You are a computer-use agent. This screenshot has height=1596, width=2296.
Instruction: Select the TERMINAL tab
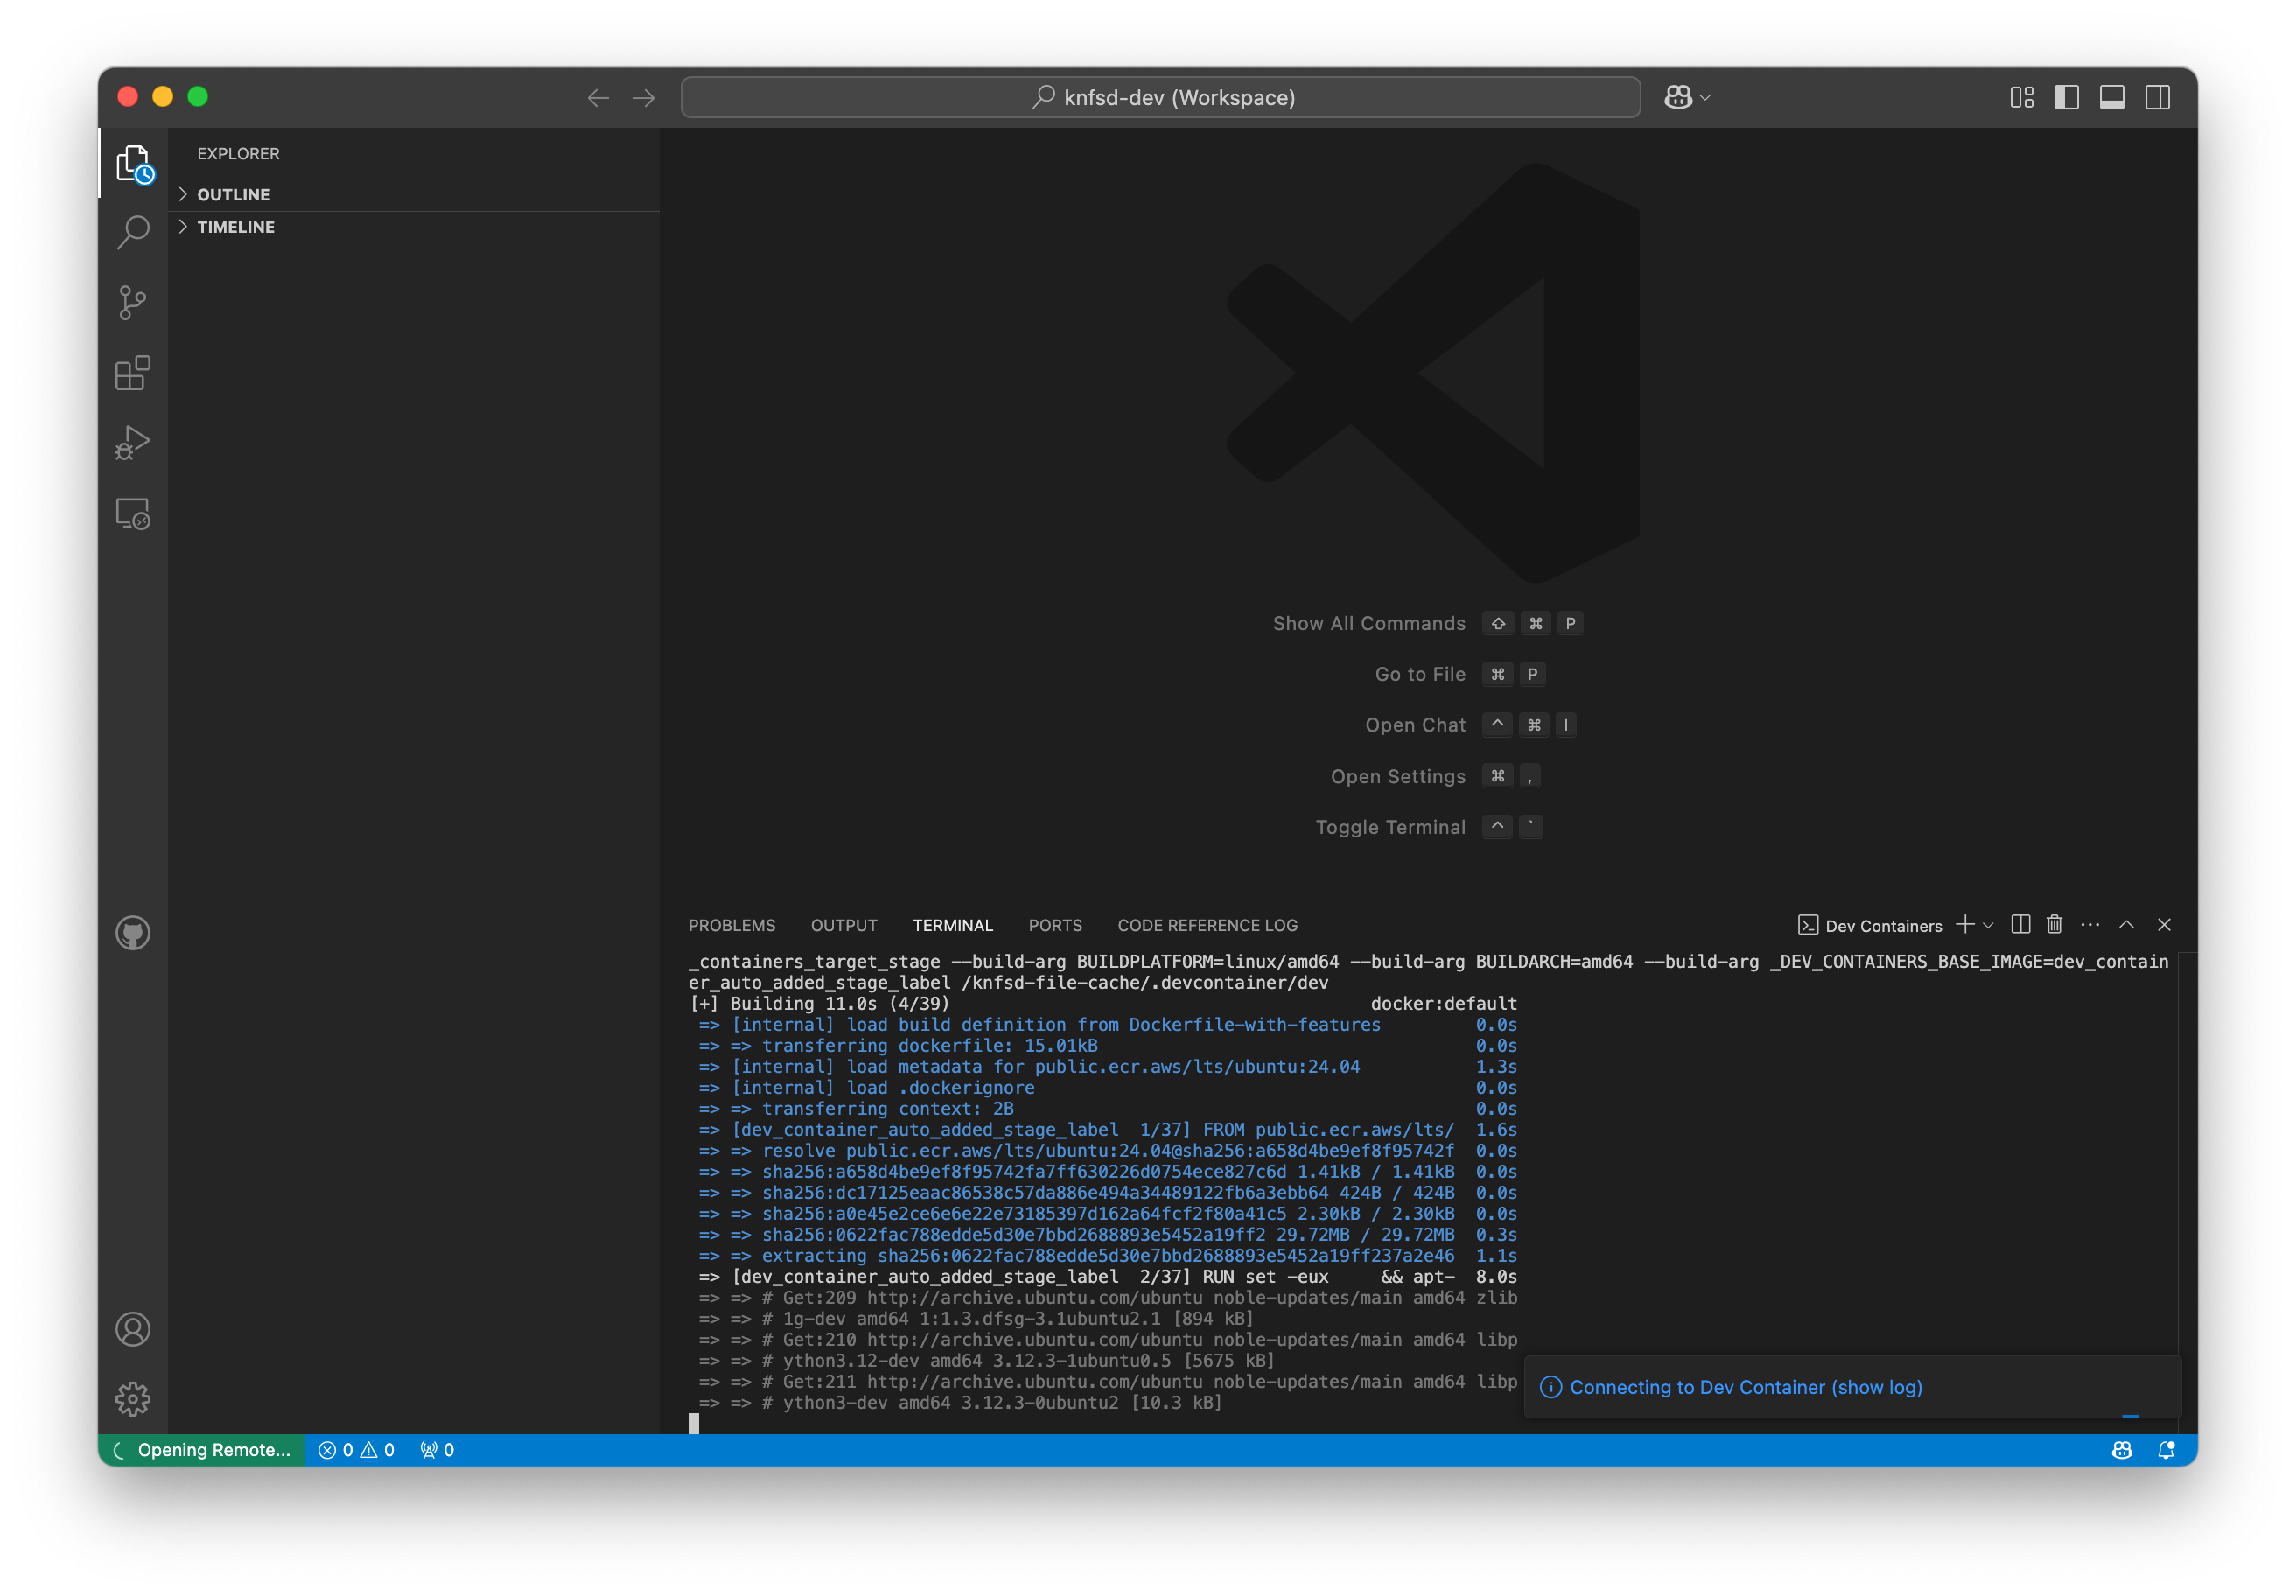(x=952, y=925)
